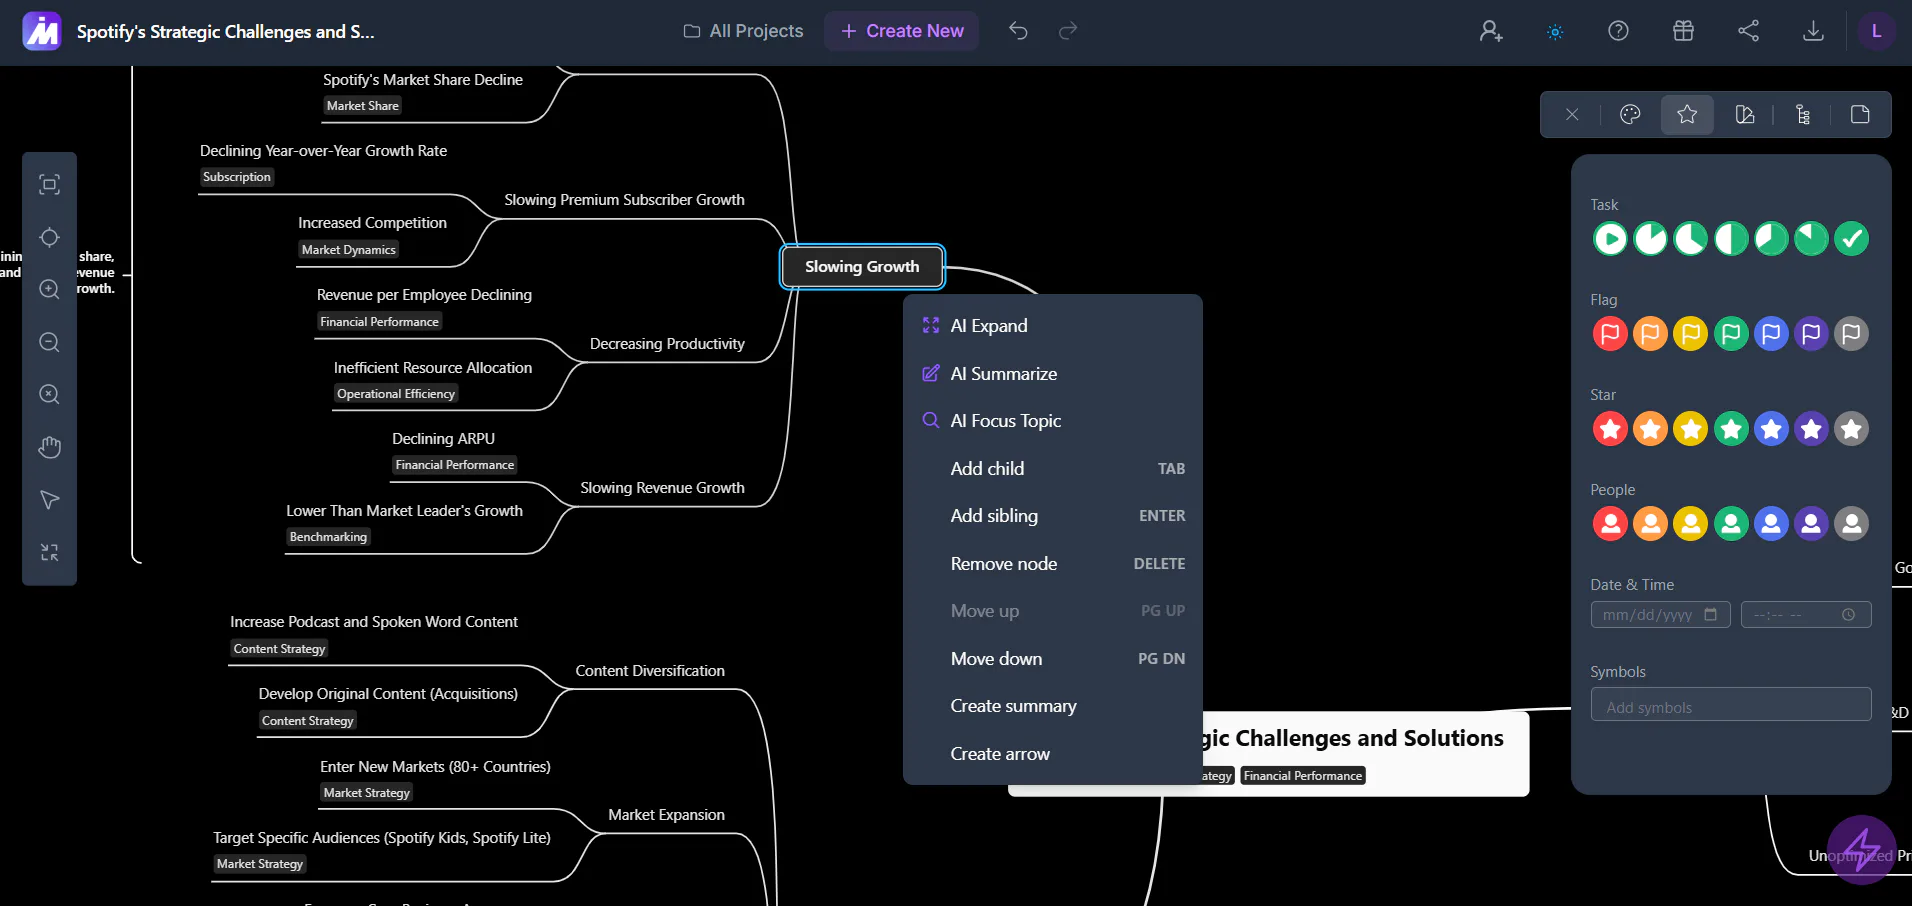Select the star markers tab icon

point(1687,115)
